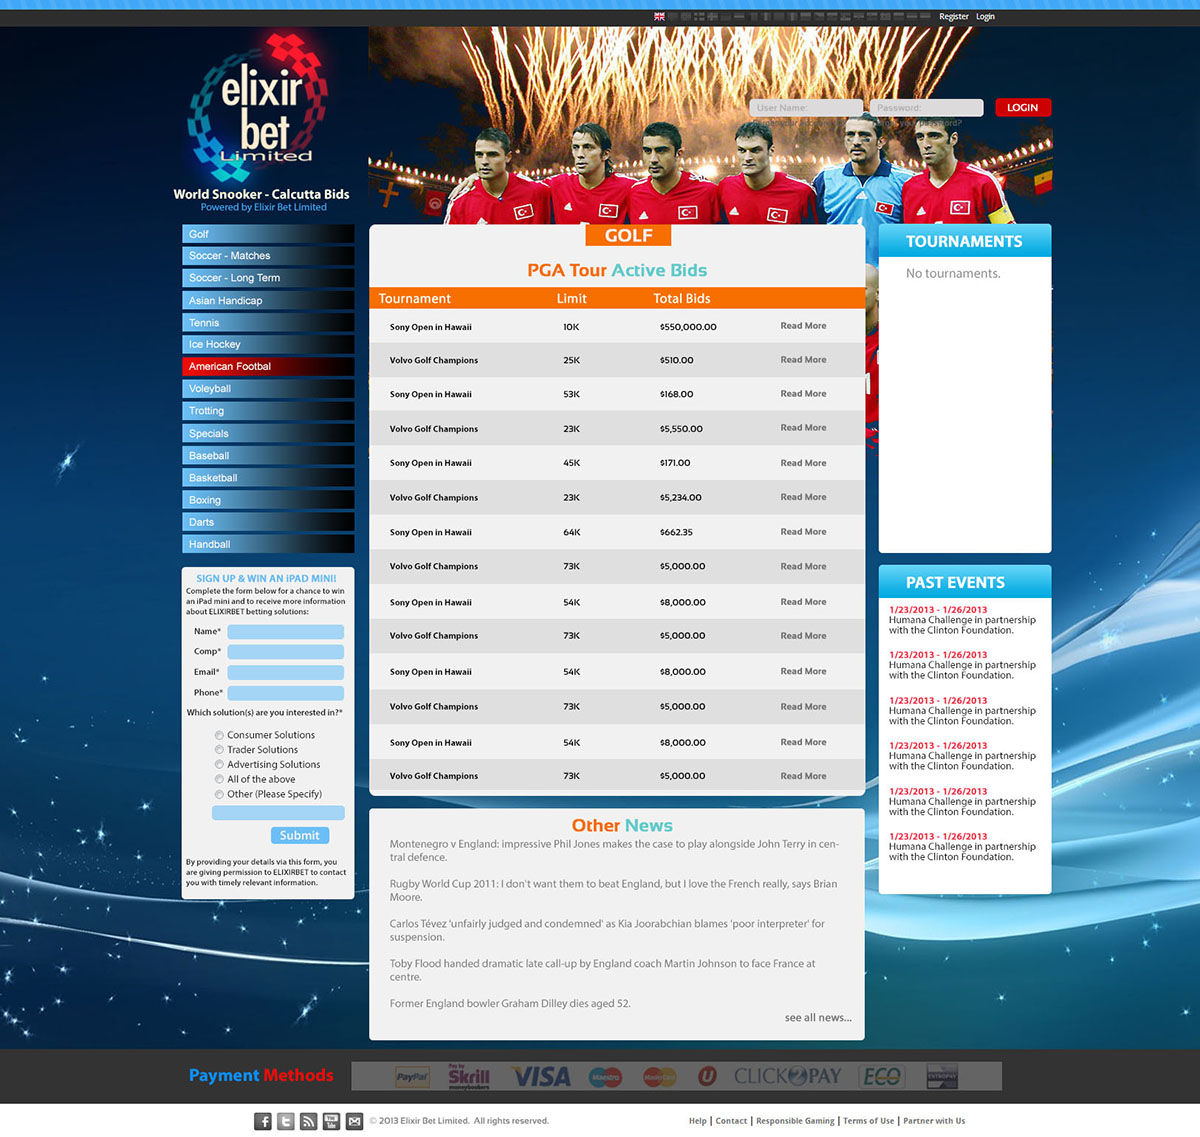The image size is (1200, 1137).
Task: Open highlighted American Footbal item
Action: click(268, 366)
